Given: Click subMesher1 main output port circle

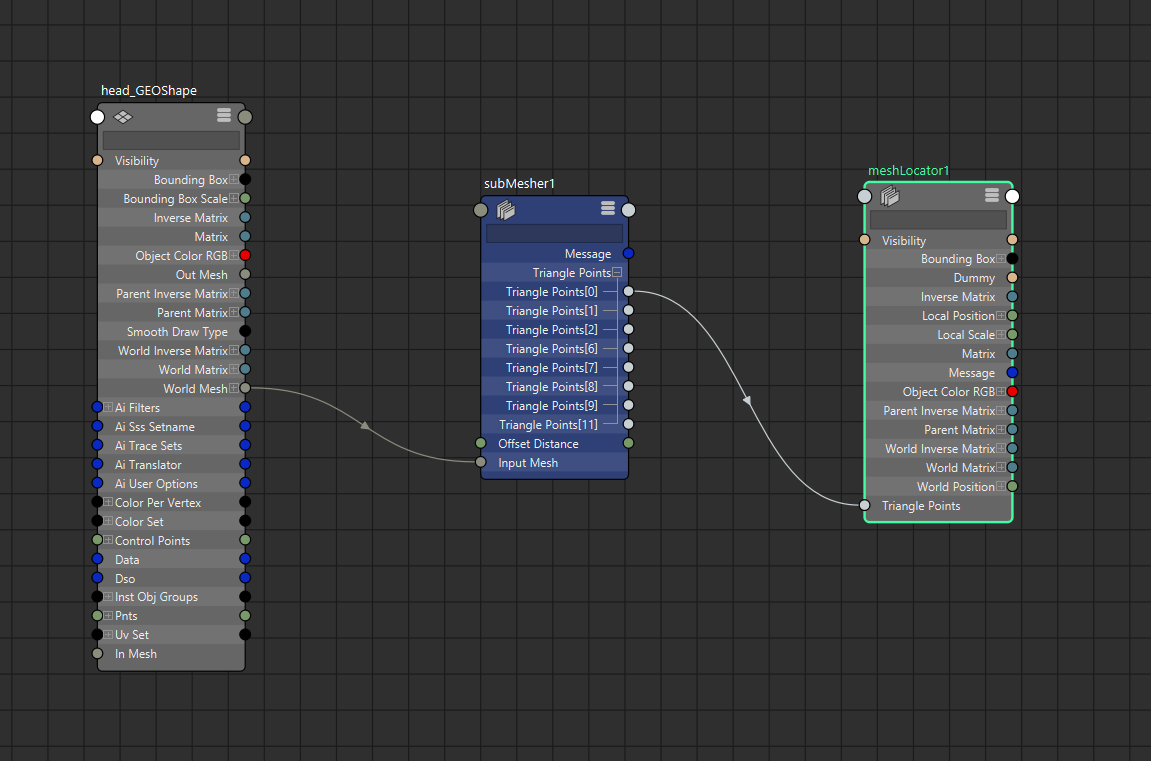Looking at the screenshot, I should tap(628, 210).
